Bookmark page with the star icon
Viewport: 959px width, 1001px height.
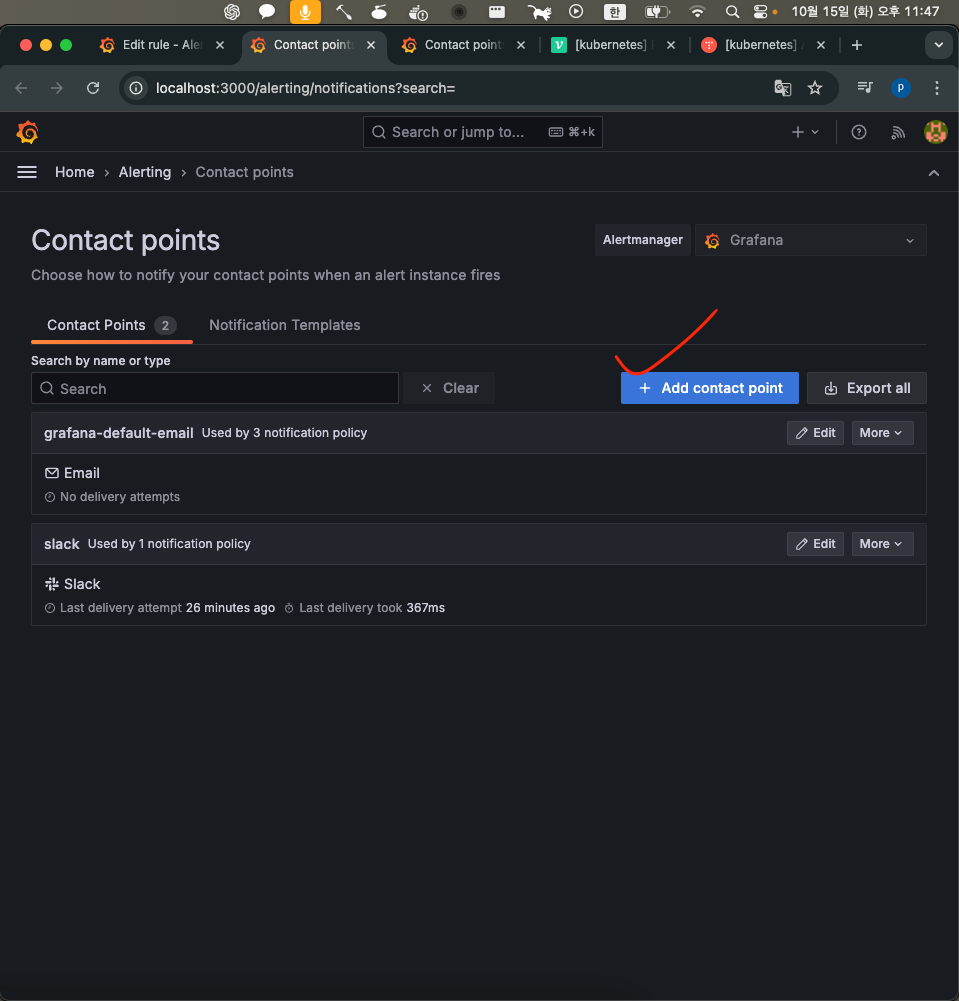click(815, 88)
